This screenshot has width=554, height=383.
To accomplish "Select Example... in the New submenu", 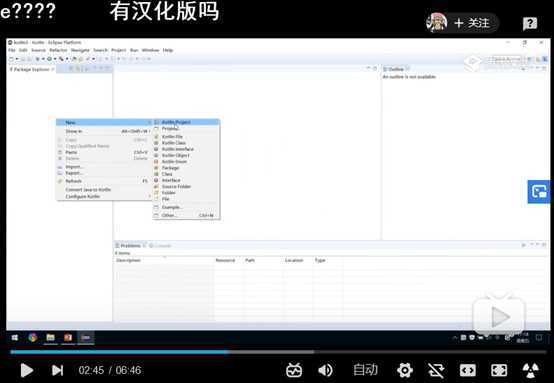I will click(x=186, y=207).
